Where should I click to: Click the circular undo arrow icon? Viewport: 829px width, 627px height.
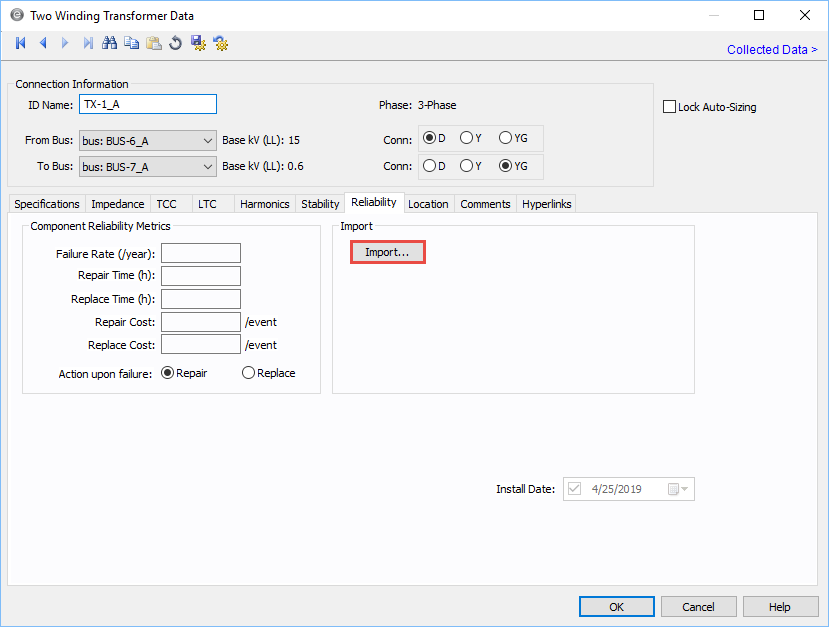(x=176, y=43)
